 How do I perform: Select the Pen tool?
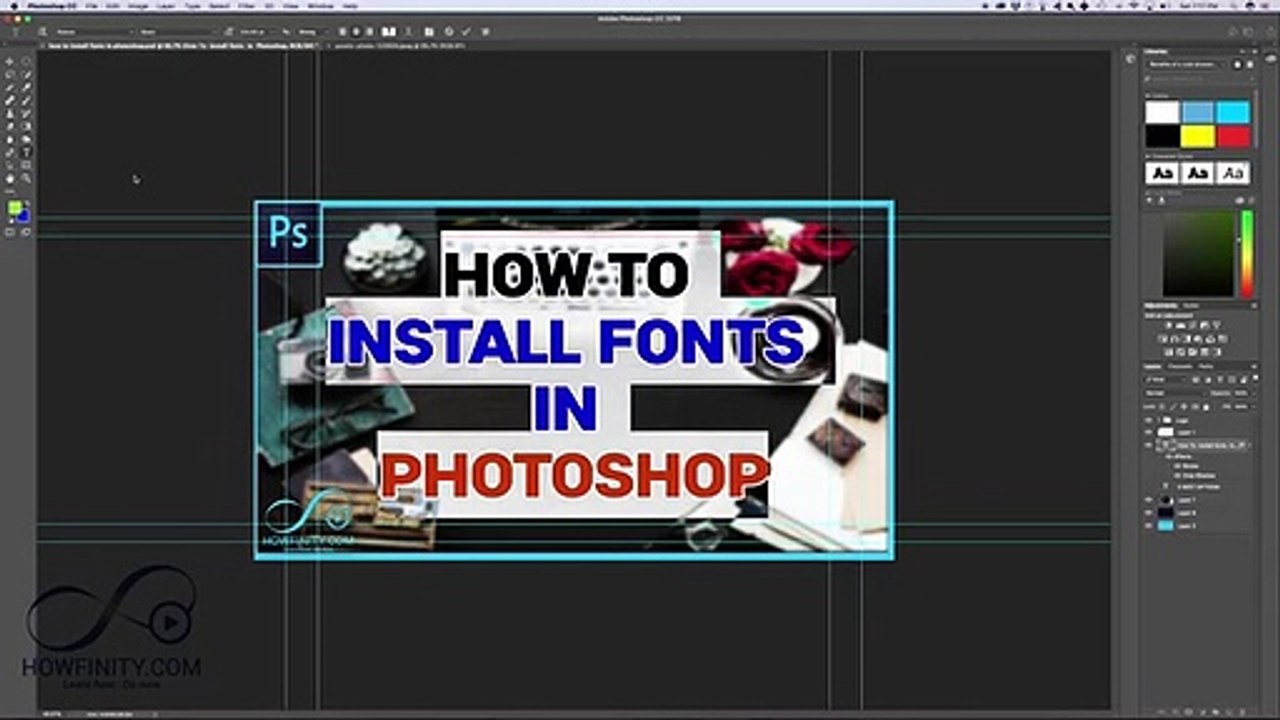(11, 152)
